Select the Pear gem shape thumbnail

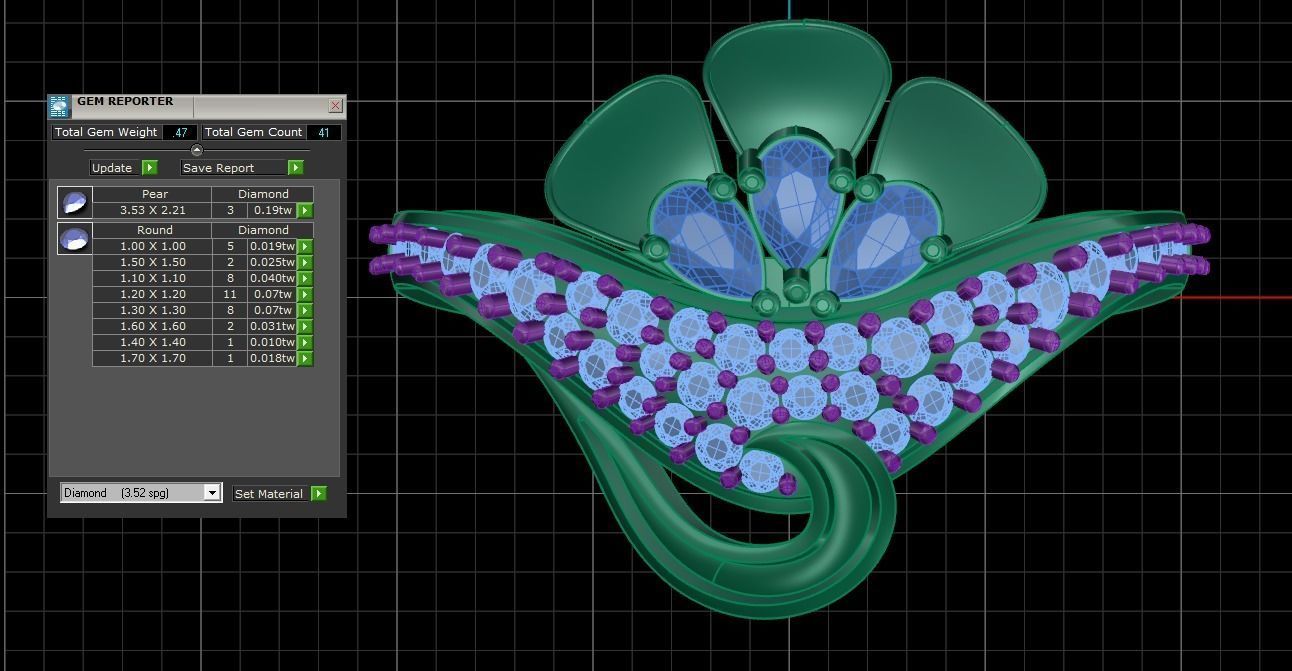click(74, 202)
